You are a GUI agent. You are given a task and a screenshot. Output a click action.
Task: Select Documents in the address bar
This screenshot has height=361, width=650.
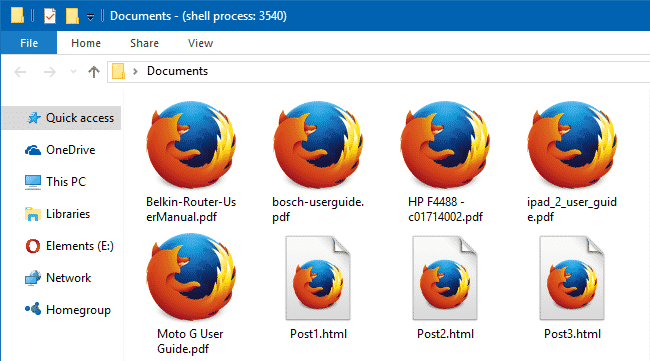click(177, 71)
